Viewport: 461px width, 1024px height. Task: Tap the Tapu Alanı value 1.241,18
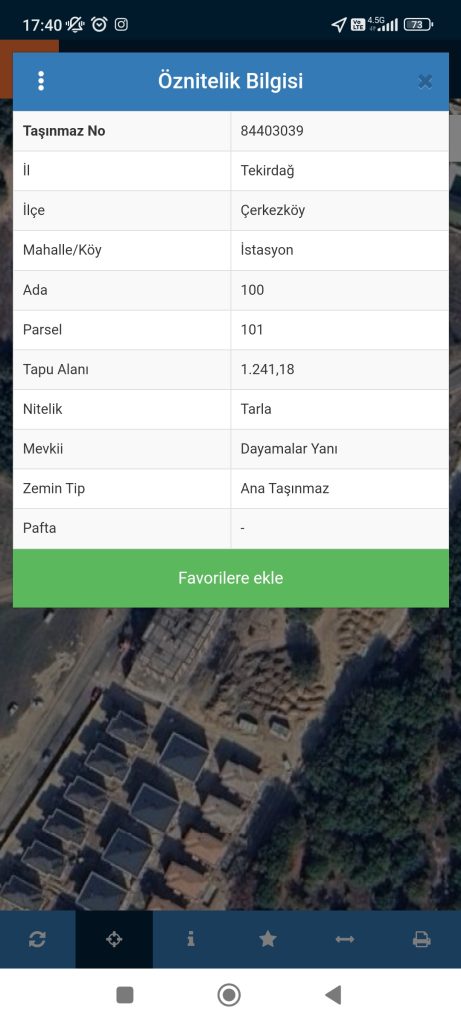click(267, 370)
